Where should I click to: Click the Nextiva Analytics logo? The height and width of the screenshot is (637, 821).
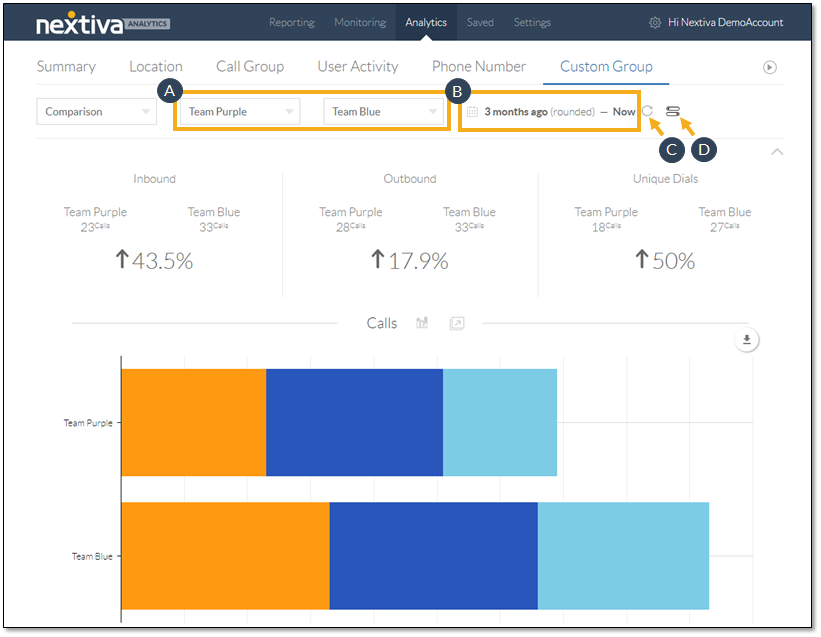click(103, 24)
